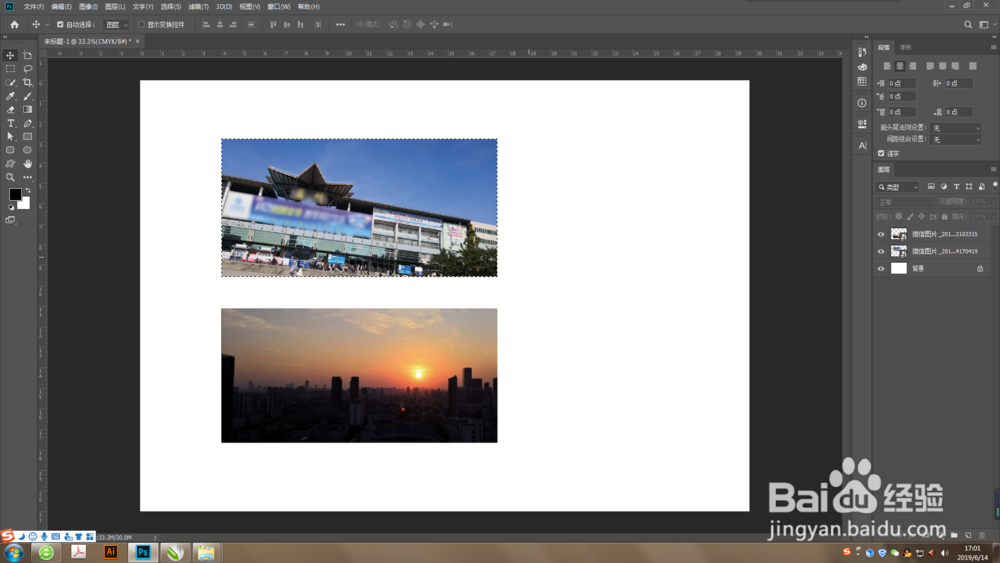Click align left edges button

click(x=206, y=25)
